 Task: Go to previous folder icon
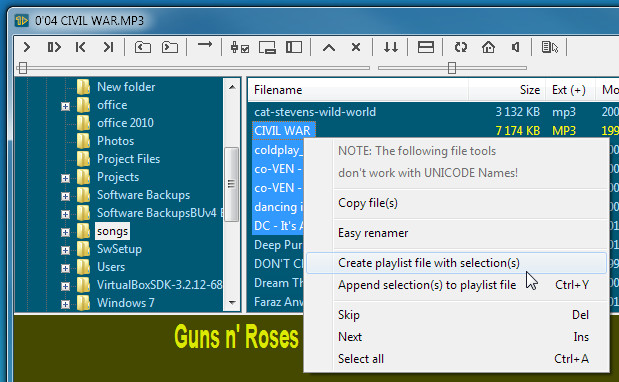(143, 47)
